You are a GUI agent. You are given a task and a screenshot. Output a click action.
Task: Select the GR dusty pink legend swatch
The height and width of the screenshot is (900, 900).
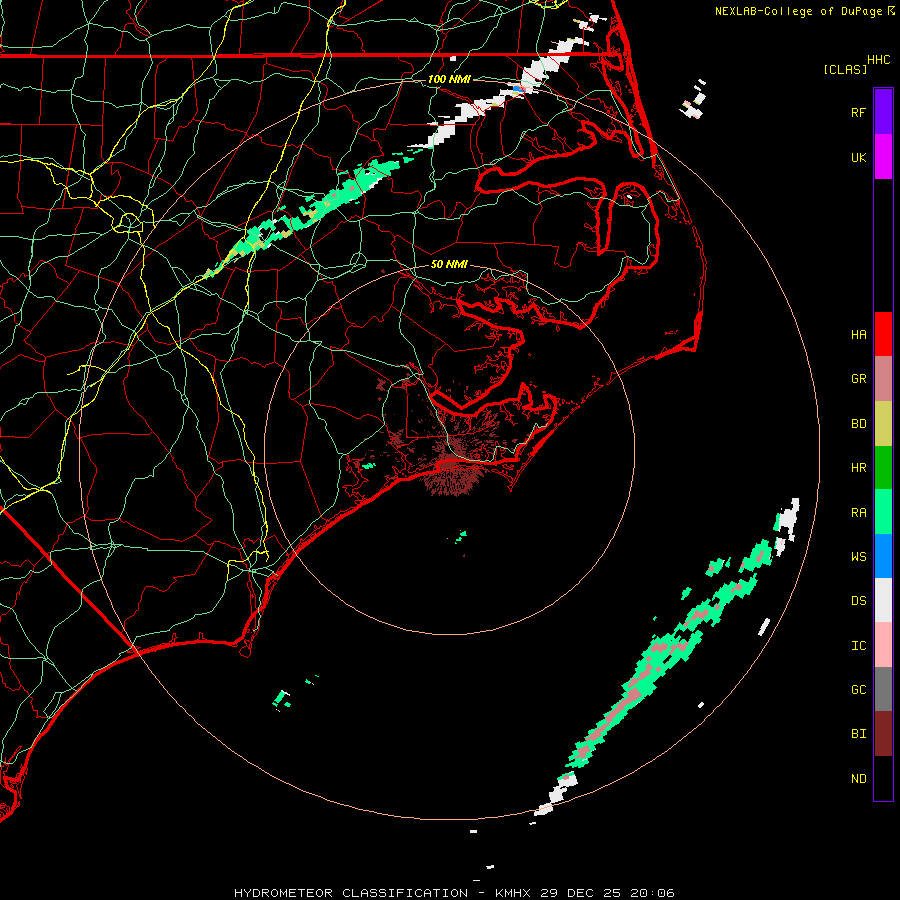[x=883, y=379]
